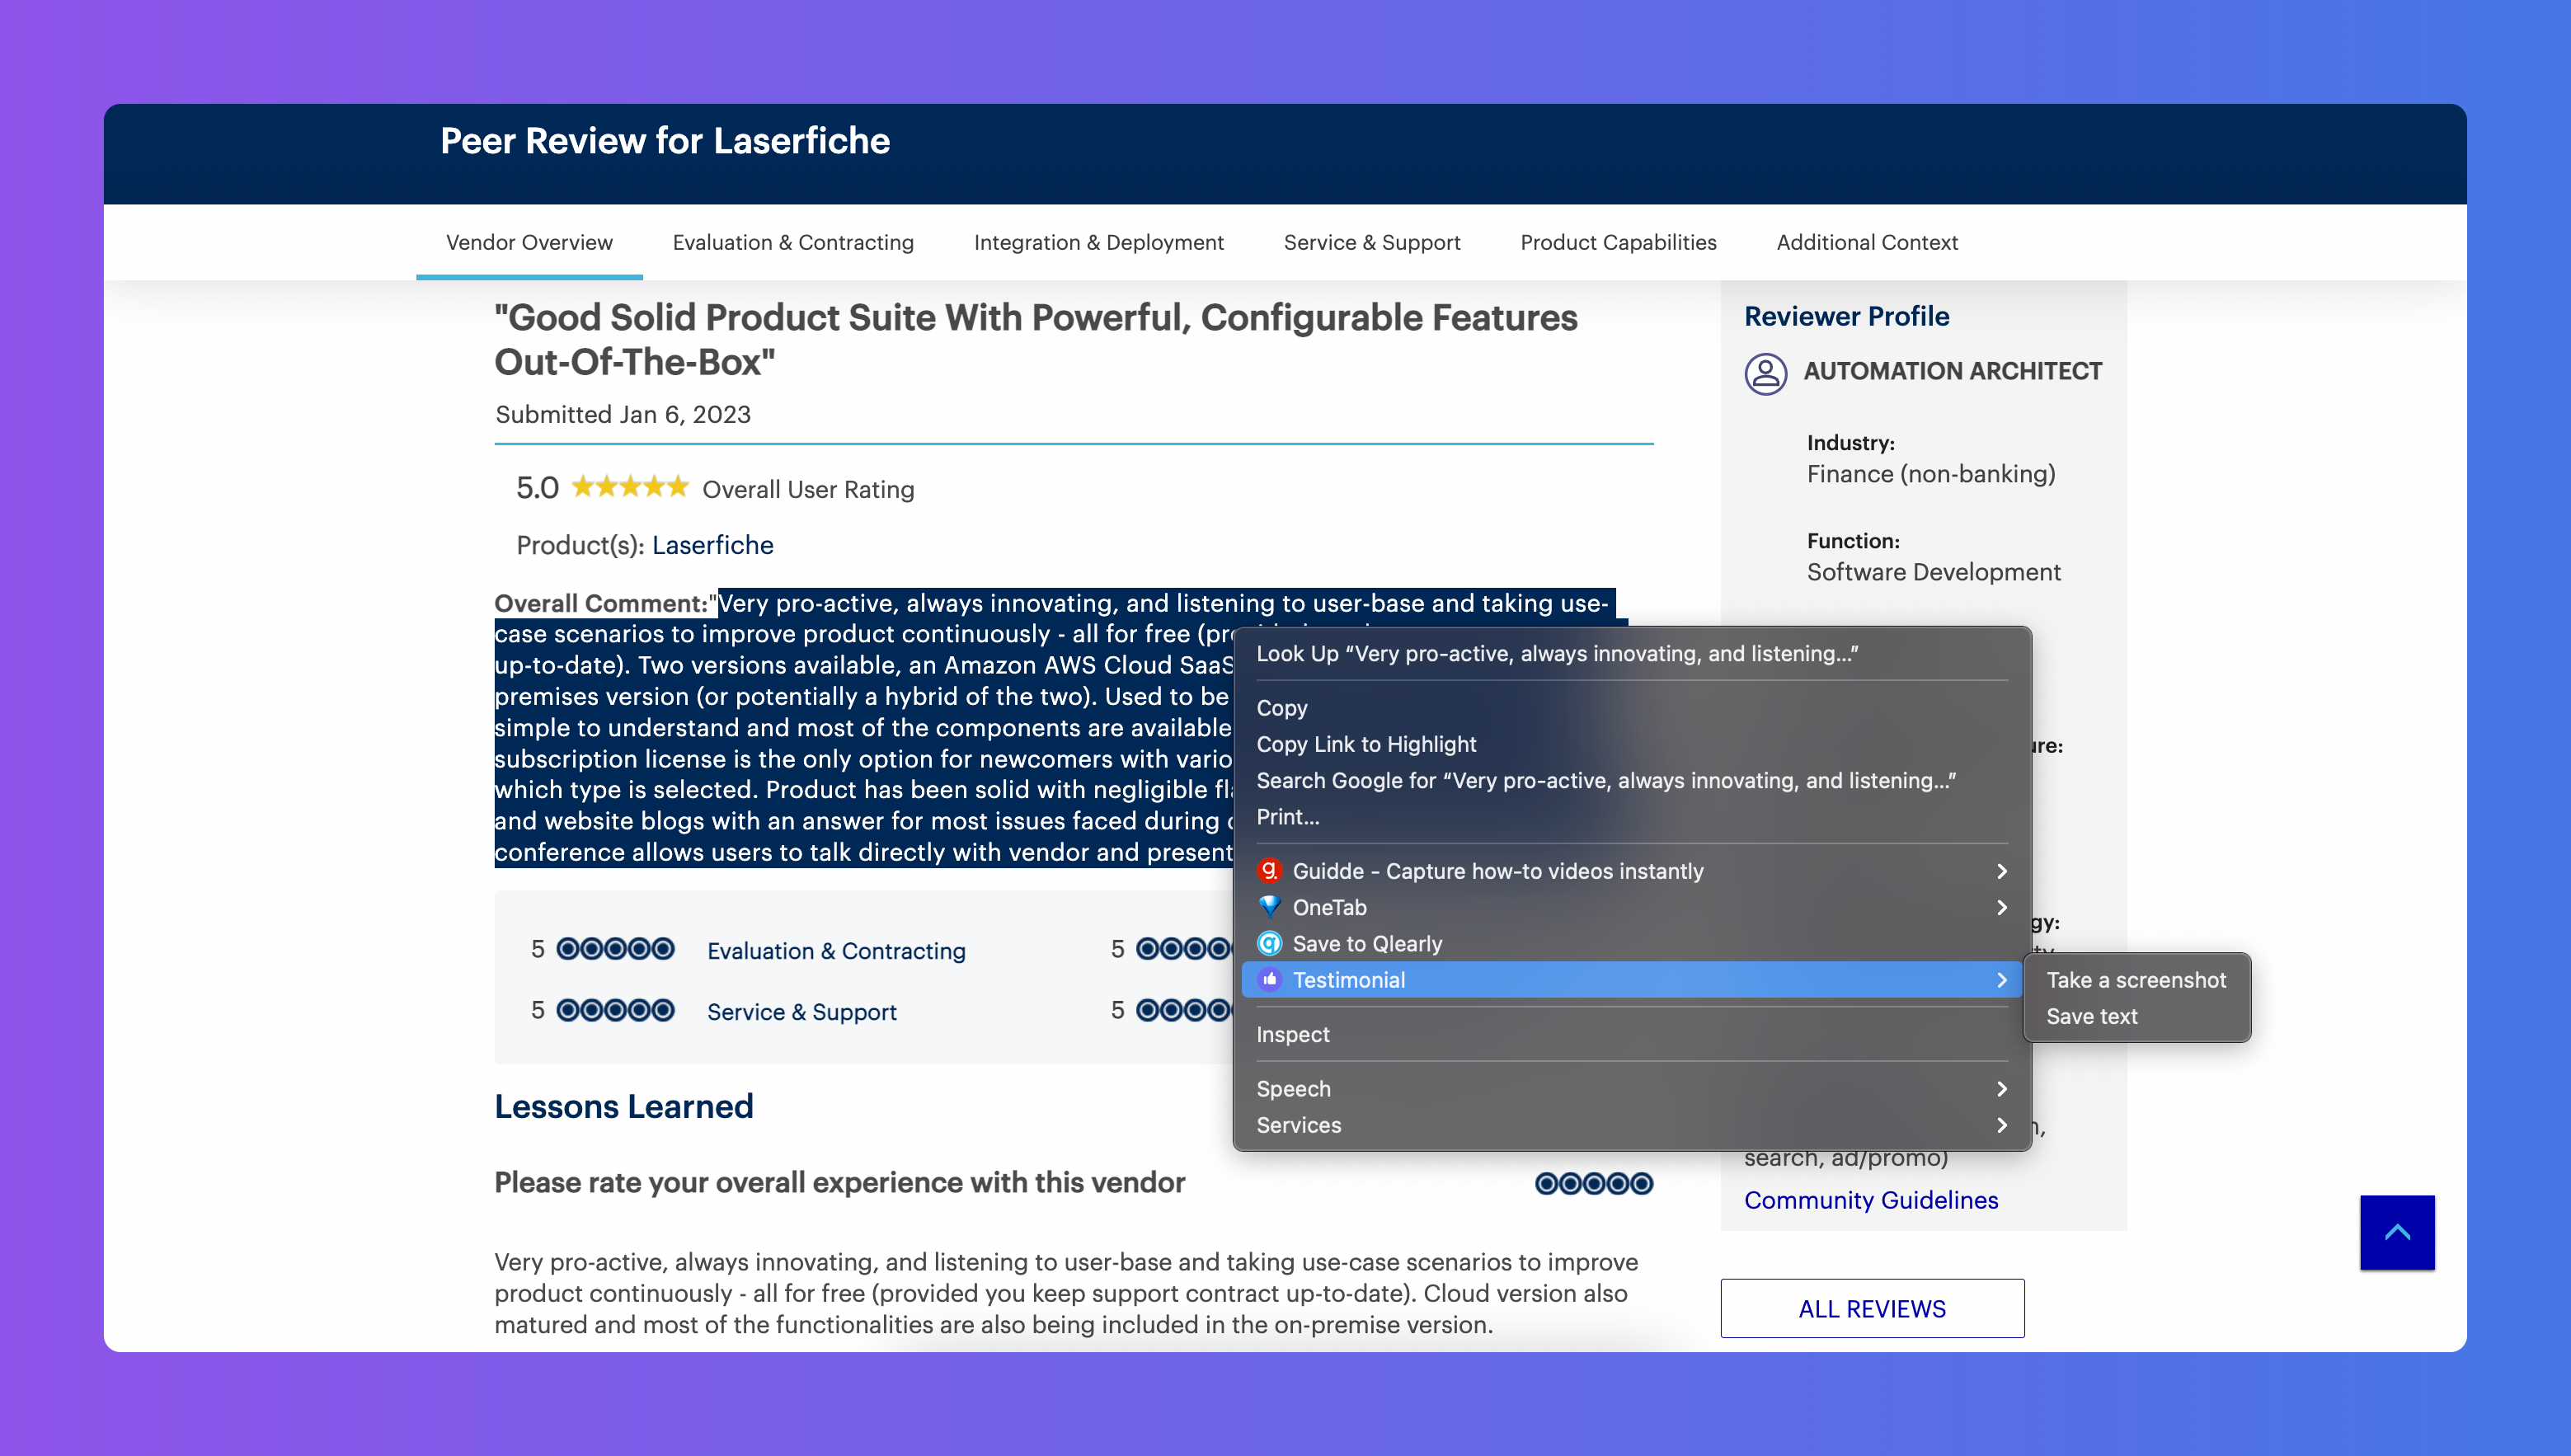This screenshot has height=1456, width=2571.
Task: Click the 5.0 overall rating number
Action: [x=537, y=488]
